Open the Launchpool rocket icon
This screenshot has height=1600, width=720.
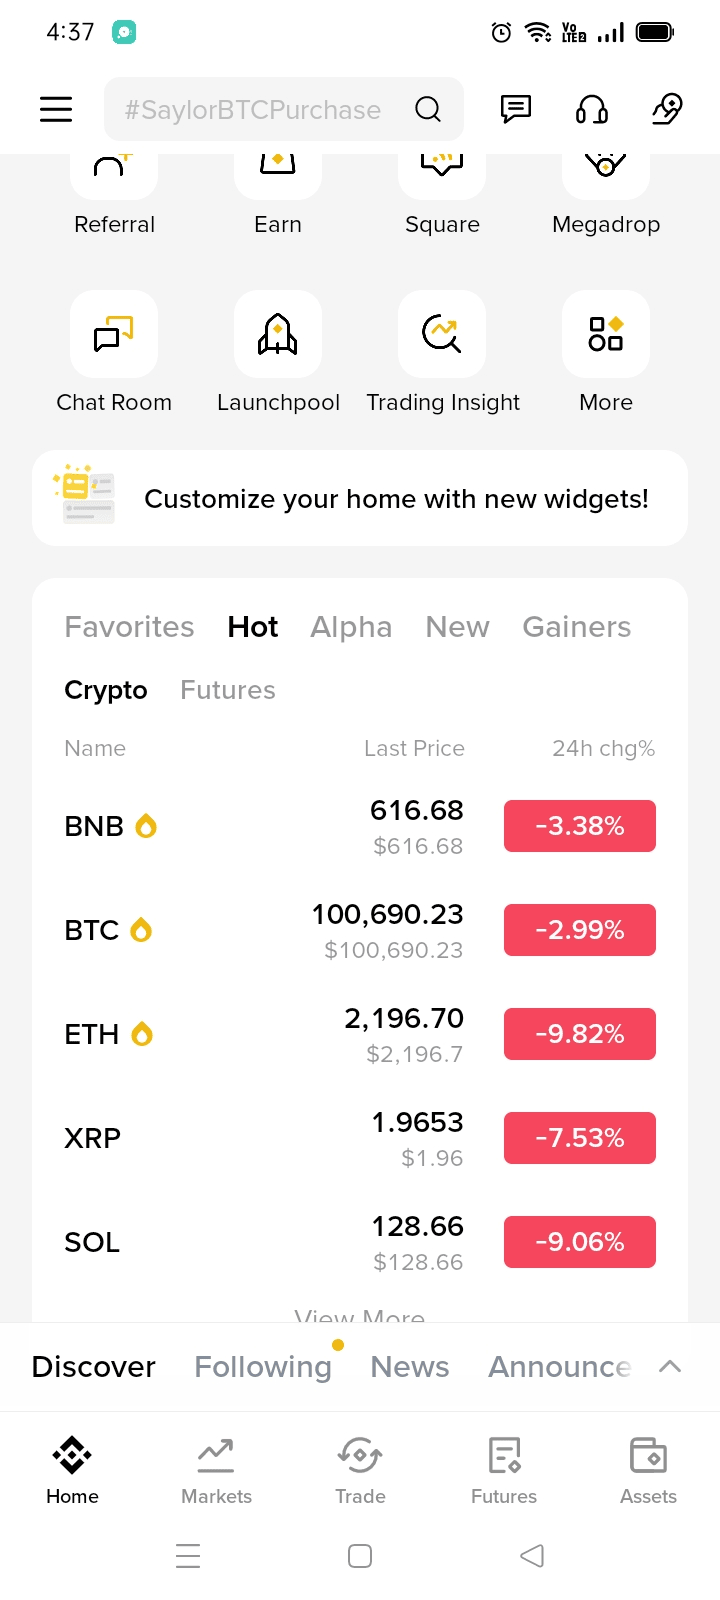(278, 335)
